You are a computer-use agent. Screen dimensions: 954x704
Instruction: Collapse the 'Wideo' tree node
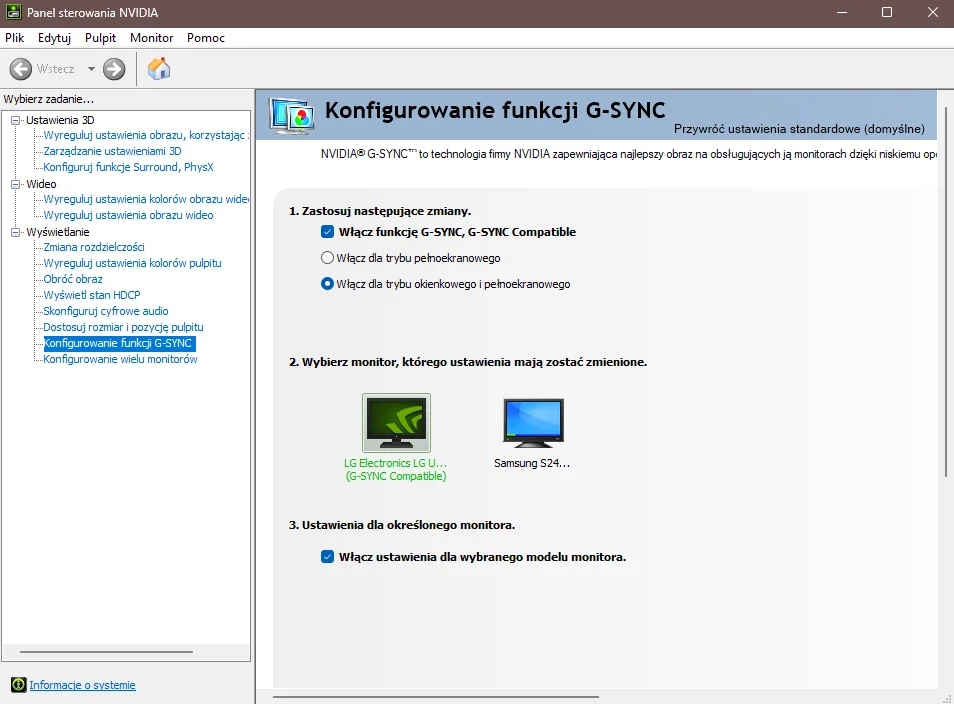point(16,184)
